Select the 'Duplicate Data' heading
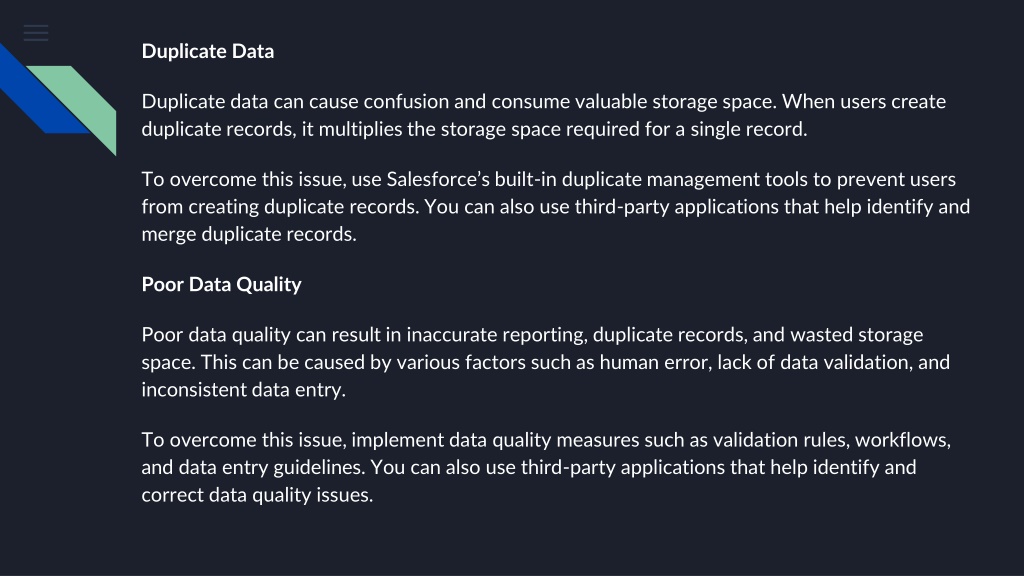The height and width of the screenshot is (576, 1024). click(x=208, y=51)
